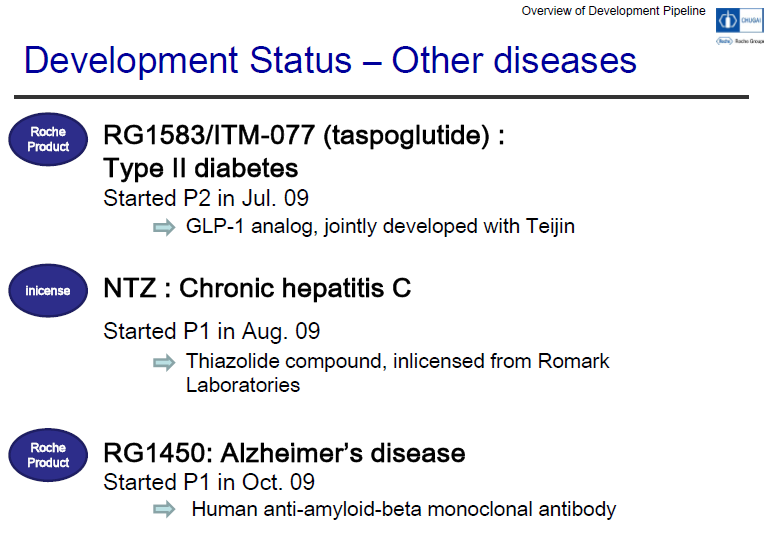Click the Roche Product badge beside RG1583
The height and width of the screenshot is (538, 769).
48,139
